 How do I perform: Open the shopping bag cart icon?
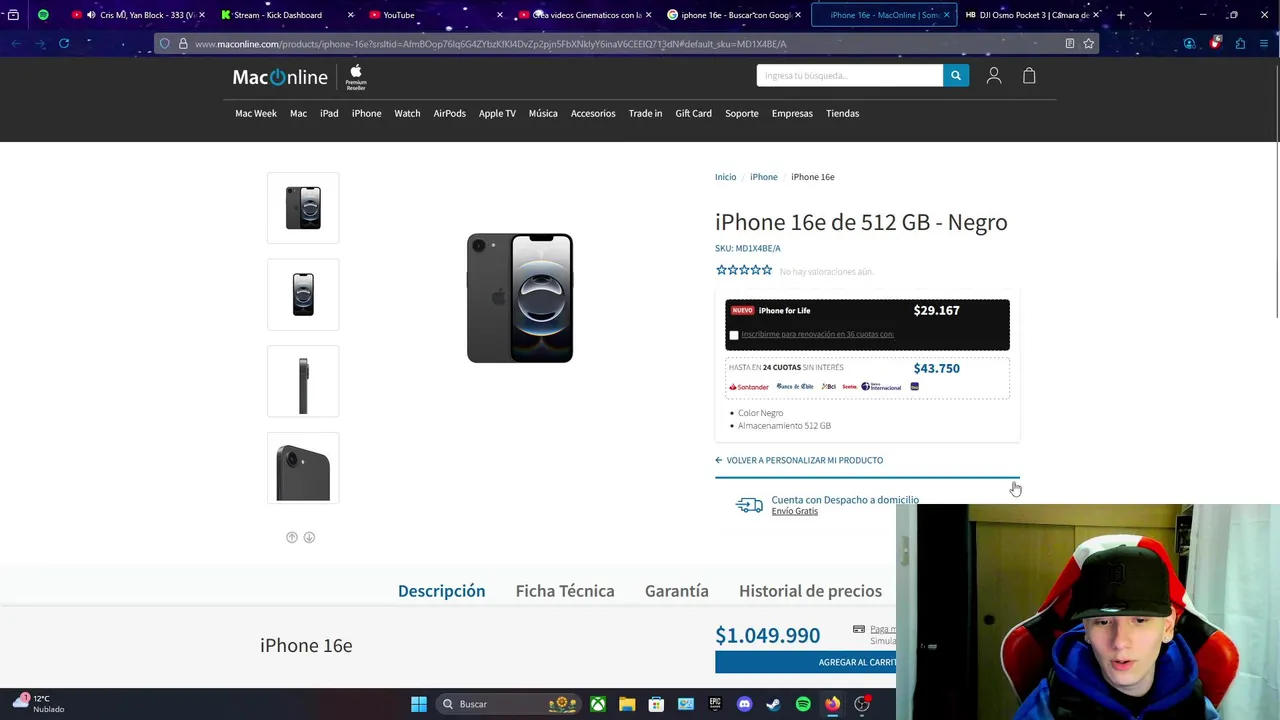click(1029, 75)
